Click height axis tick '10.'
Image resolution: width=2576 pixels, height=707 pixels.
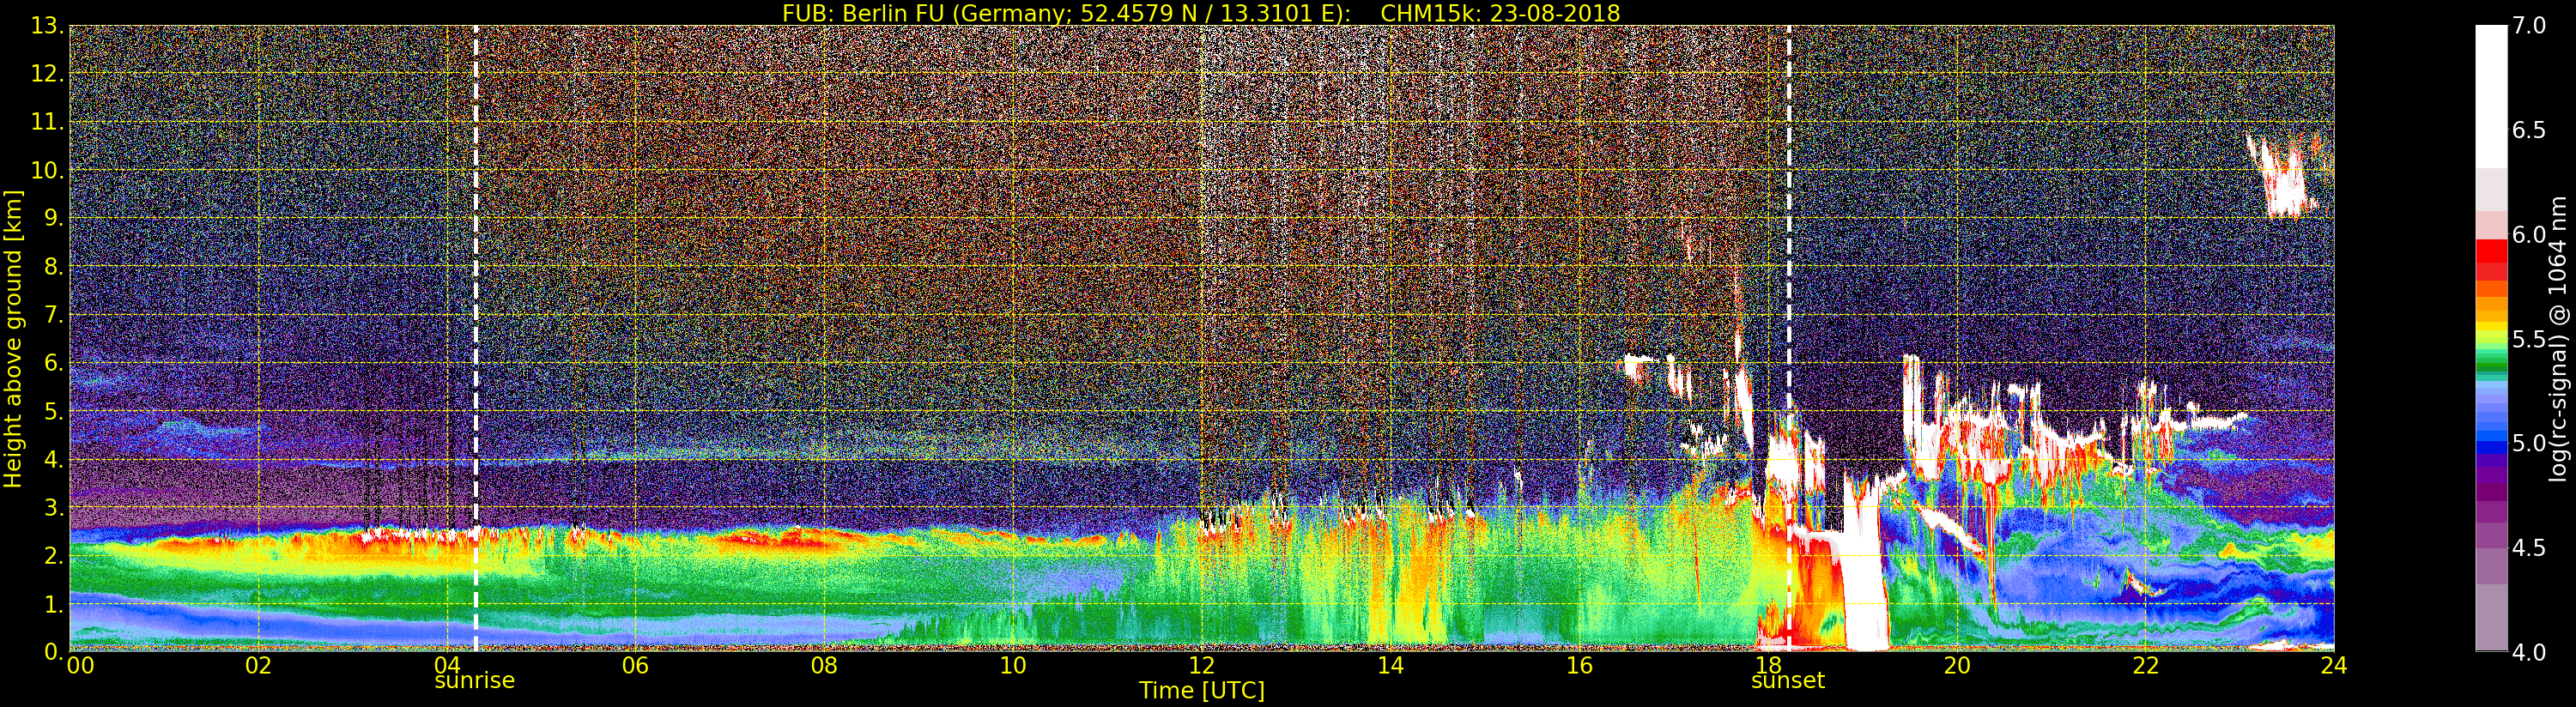click(48, 171)
